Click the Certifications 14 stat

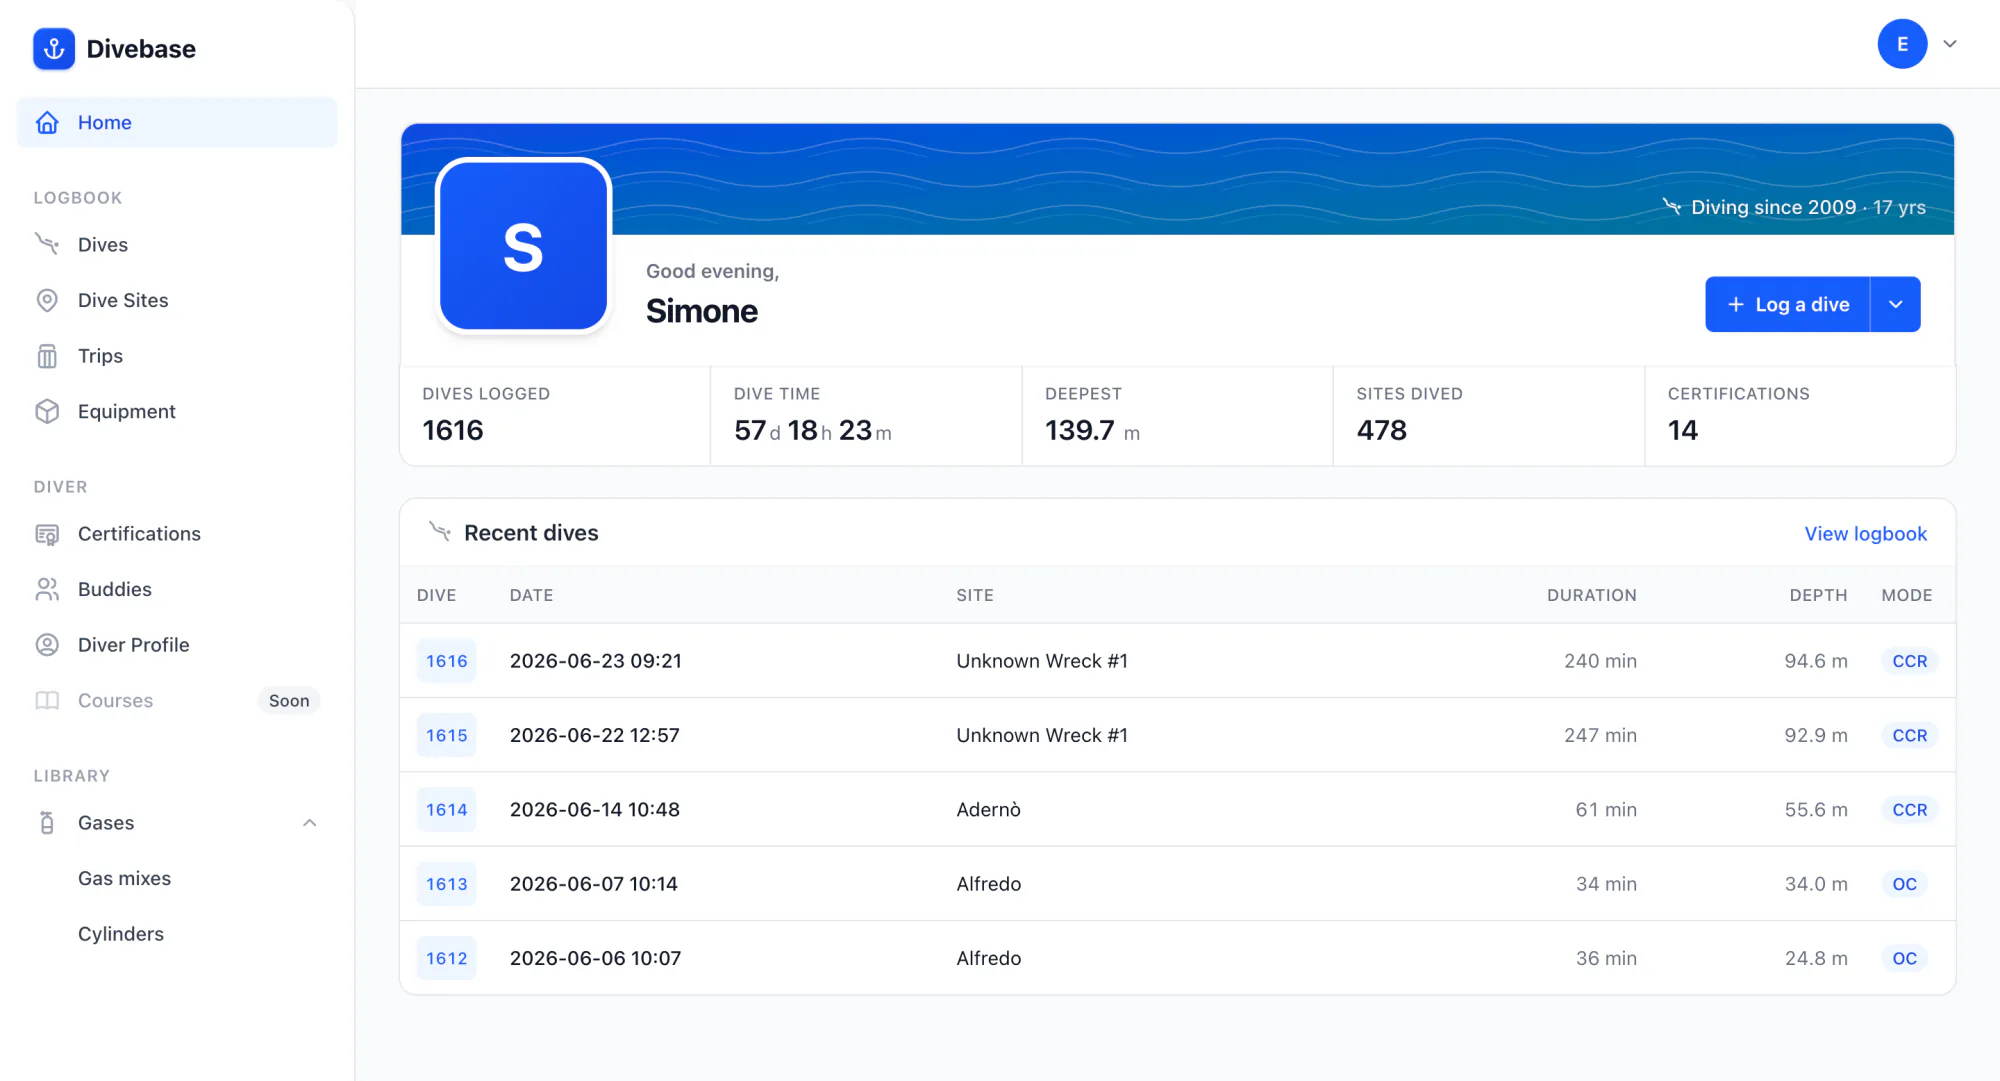point(1800,416)
